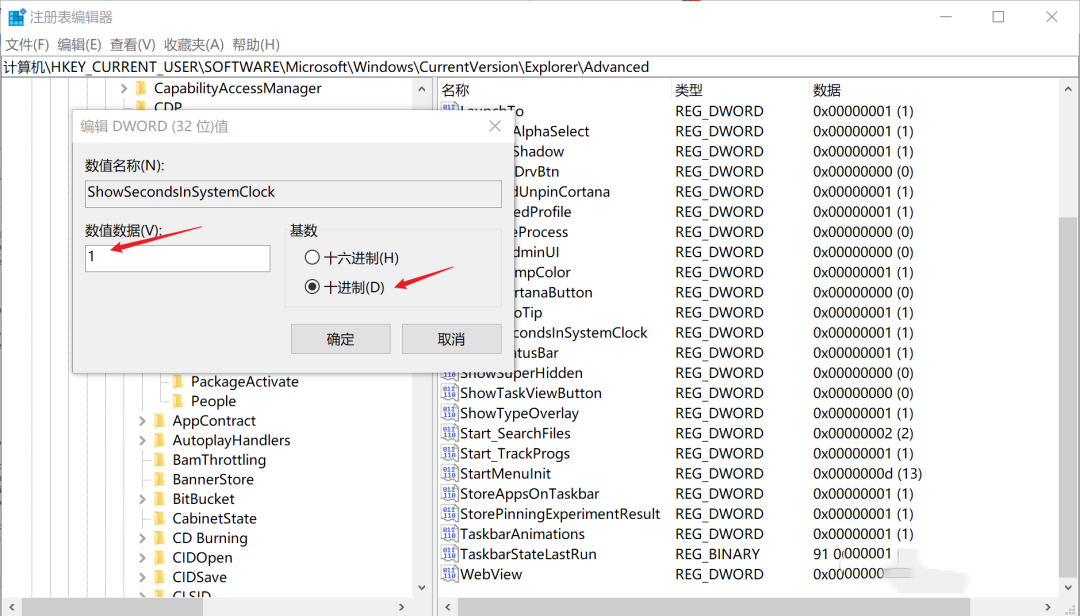The width and height of the screenshot is (1080, 616).
Task: Click the People folder icon
Action: pos(178,401)
